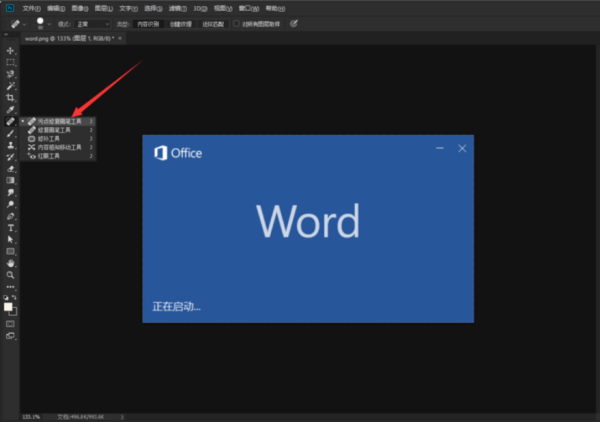Choose Content-Aware type button (内容识别)
This screenshot has height=422, width=600.
148,24
